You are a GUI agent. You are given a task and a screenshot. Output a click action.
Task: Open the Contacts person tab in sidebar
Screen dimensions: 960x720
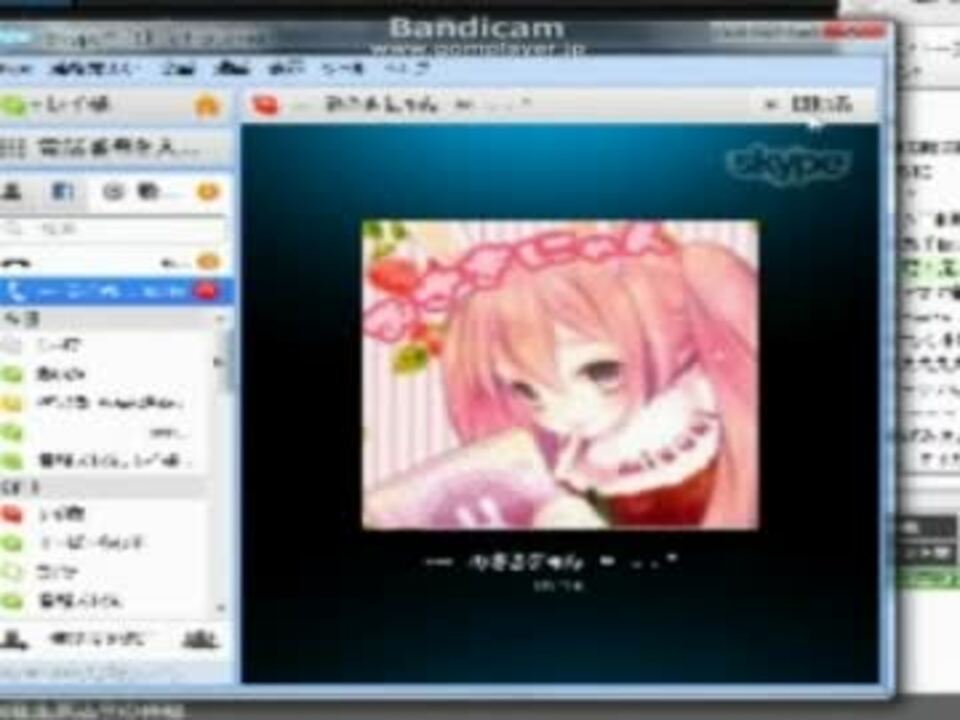12,192
